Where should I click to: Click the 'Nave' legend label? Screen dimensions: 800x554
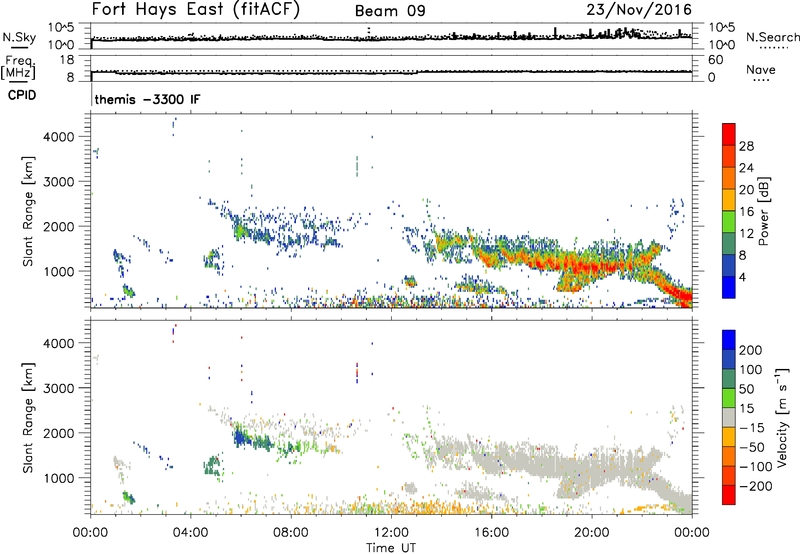760,70
